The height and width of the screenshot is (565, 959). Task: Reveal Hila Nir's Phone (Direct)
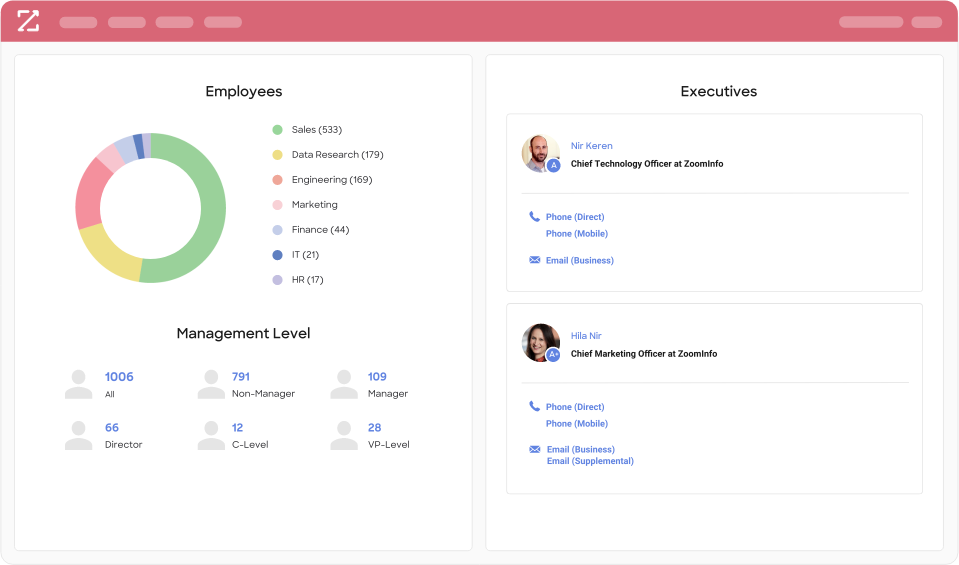(575, 407)
